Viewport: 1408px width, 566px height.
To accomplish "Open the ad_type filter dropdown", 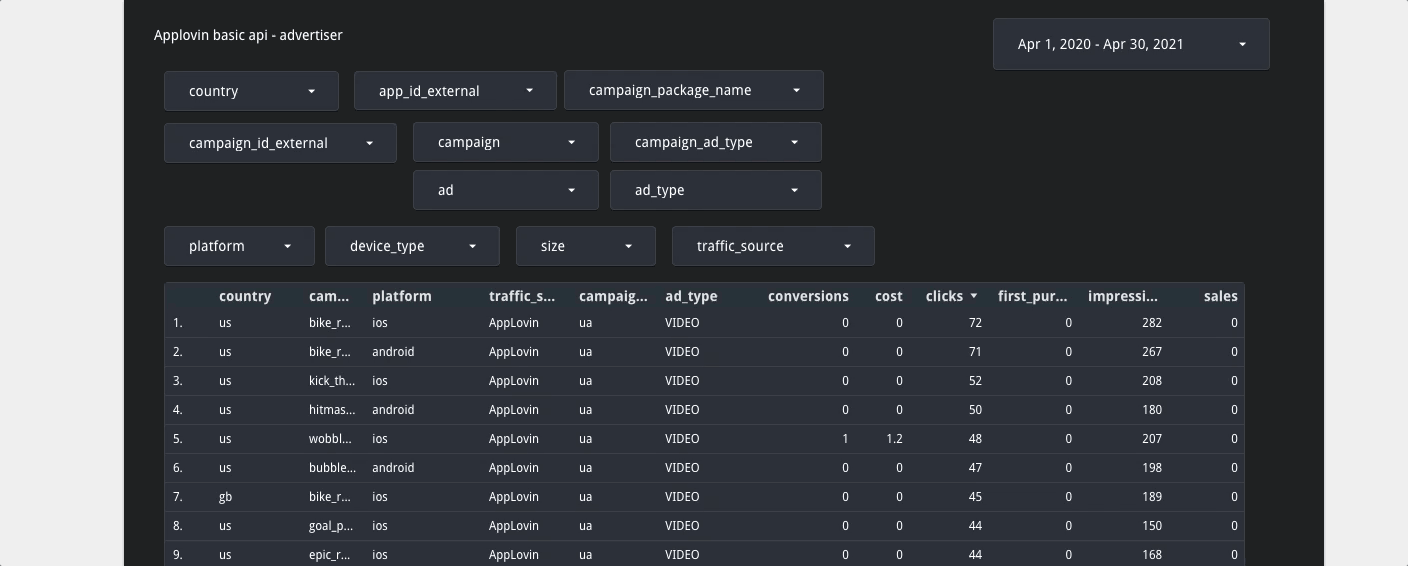I will [x=715, y=190].
